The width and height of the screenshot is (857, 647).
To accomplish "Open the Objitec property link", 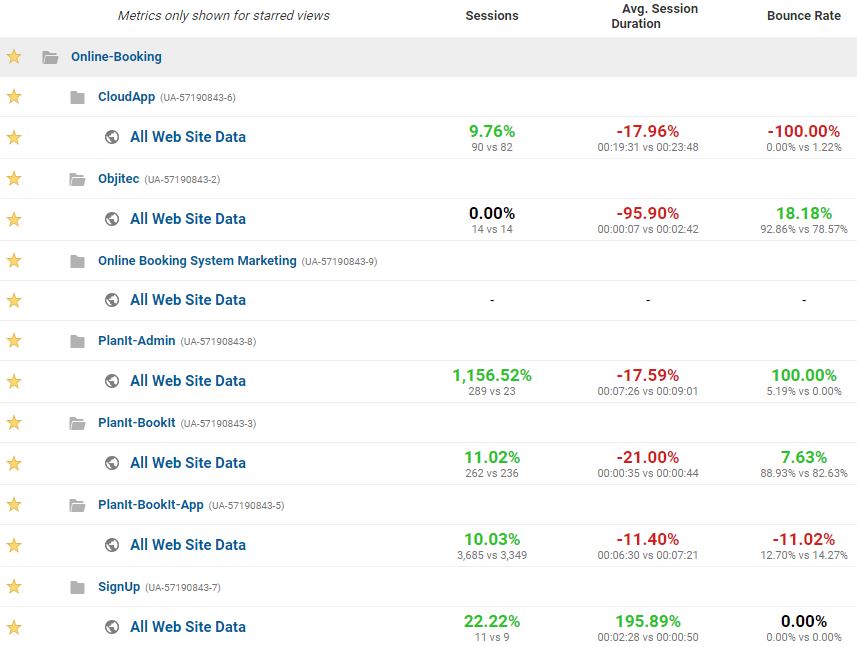I will pos(119,179).
